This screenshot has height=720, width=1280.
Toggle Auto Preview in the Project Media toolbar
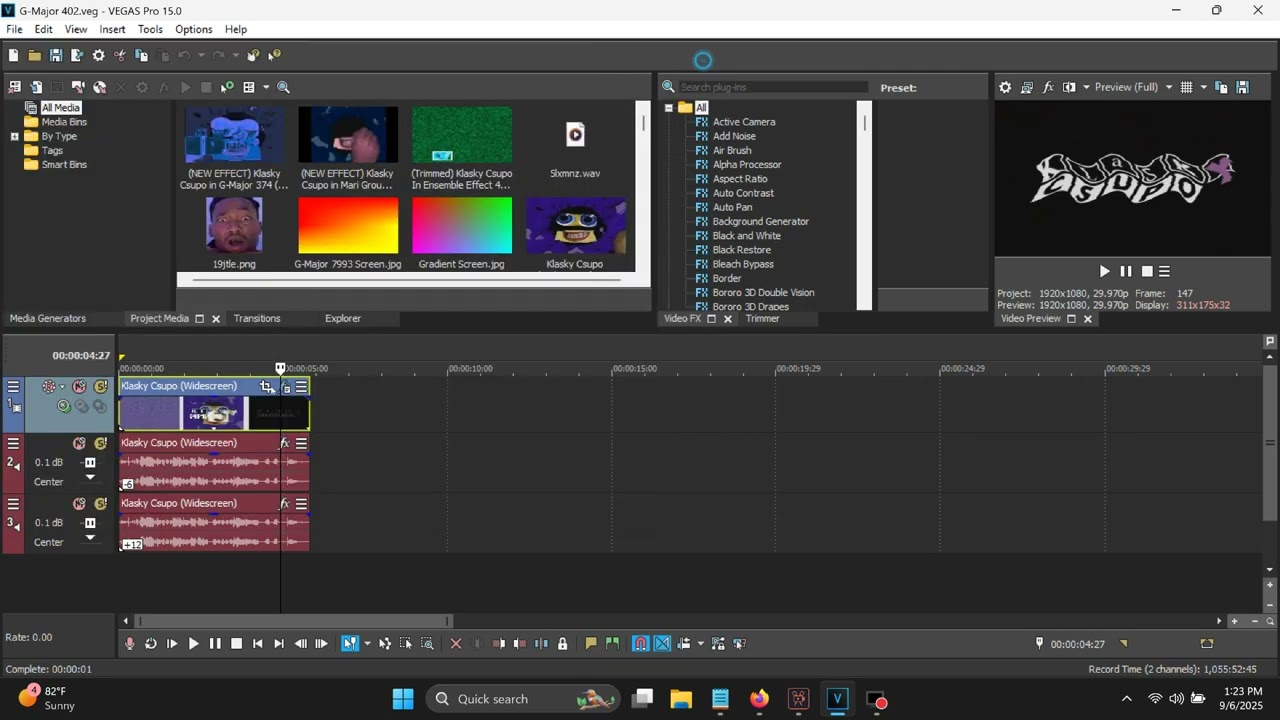tap(227, 87)
